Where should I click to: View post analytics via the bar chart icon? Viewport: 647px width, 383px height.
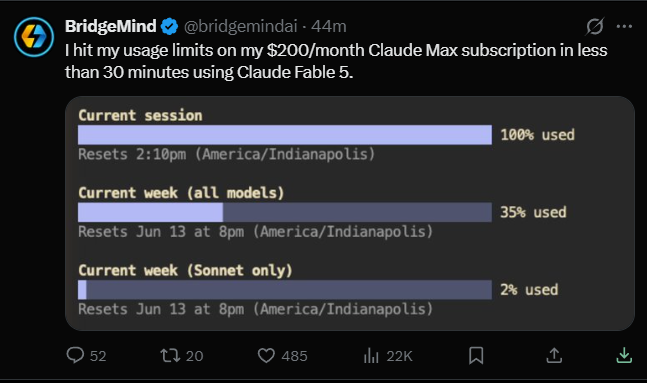click(371, 355)
